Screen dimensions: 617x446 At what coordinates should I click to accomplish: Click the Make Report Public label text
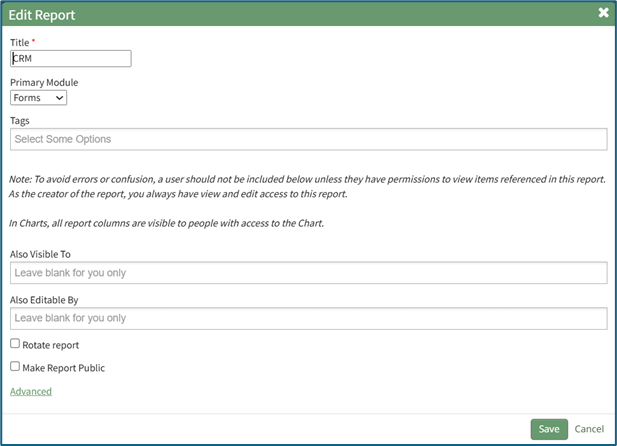64,368
